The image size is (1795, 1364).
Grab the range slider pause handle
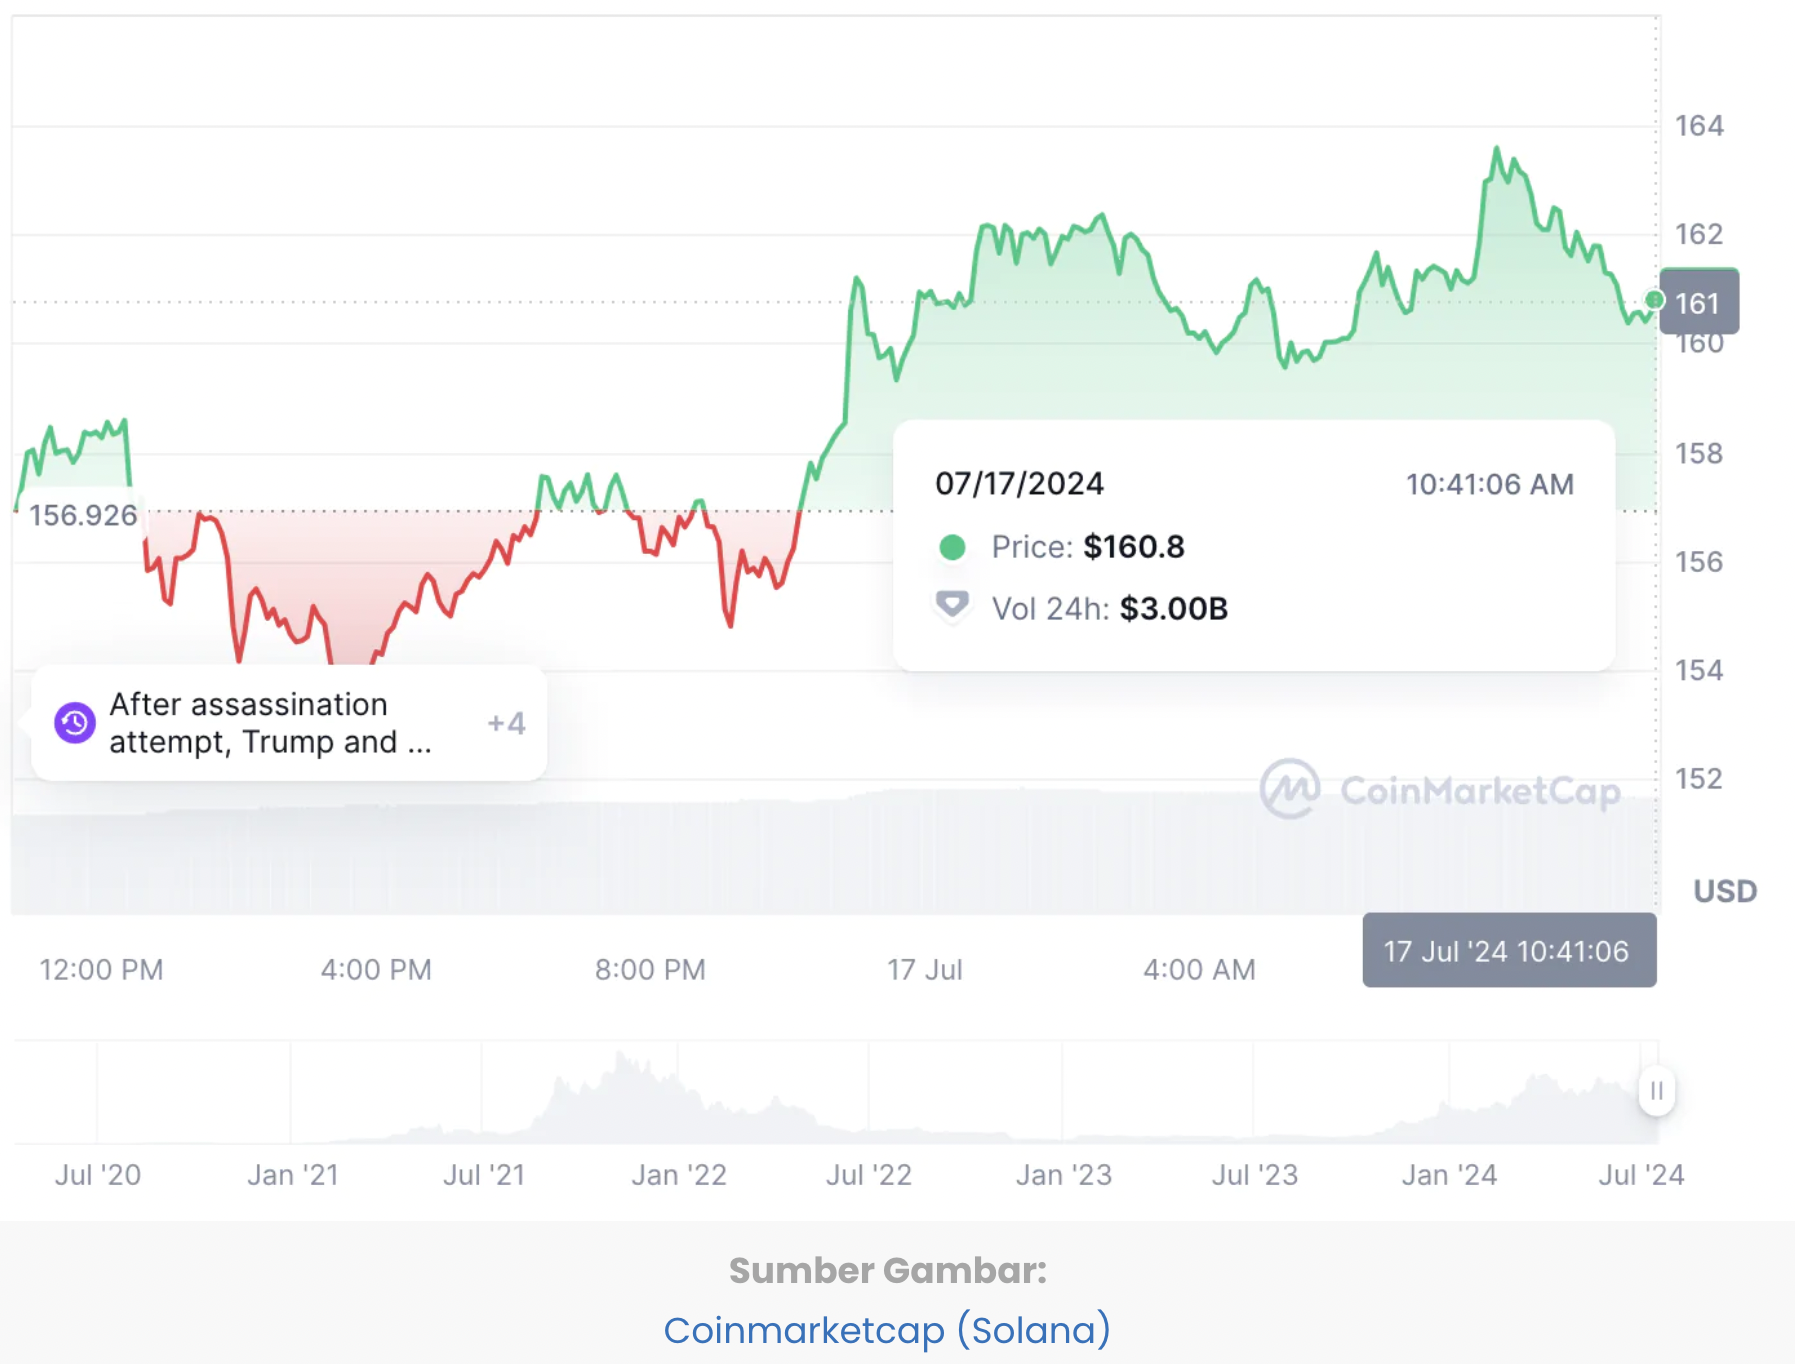[1656, 1091]
